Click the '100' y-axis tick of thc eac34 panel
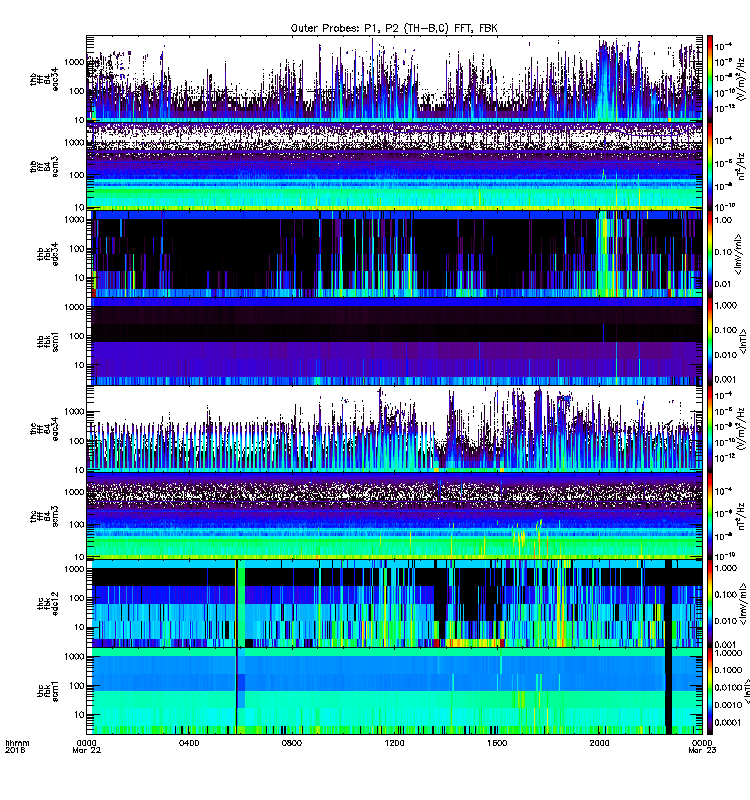Viewport: 750px width, 800px height. (x=77, y=441)
